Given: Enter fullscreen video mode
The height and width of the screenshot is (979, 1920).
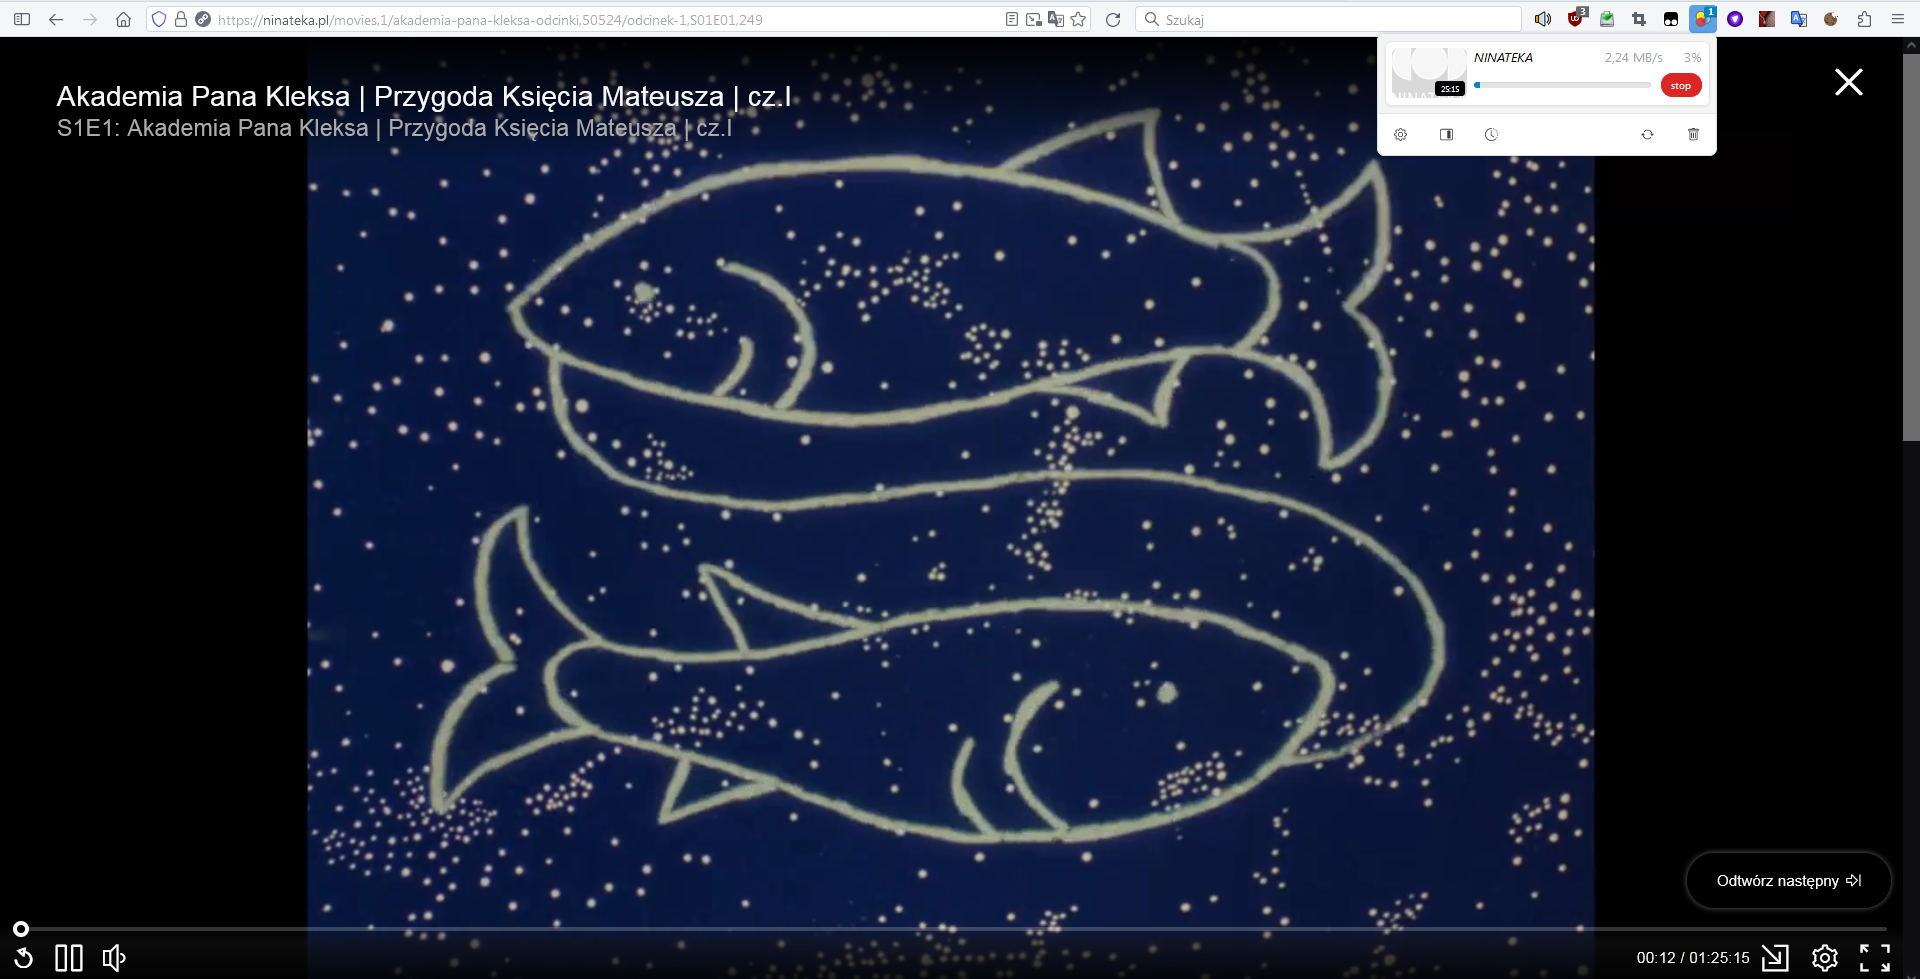Looking at the screenshot, I should [x=1874, y=958].
